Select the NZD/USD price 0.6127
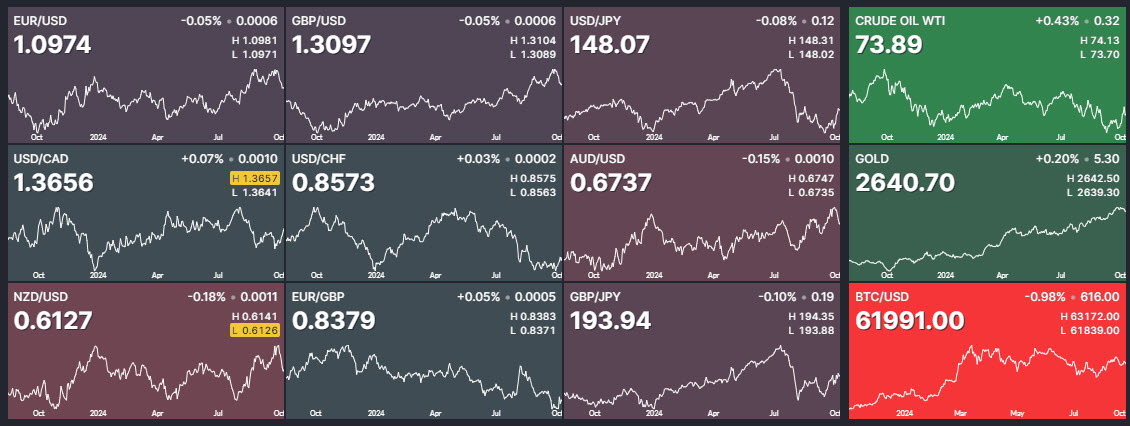The height and width of the screenshot is (426, 1130). 53,321
